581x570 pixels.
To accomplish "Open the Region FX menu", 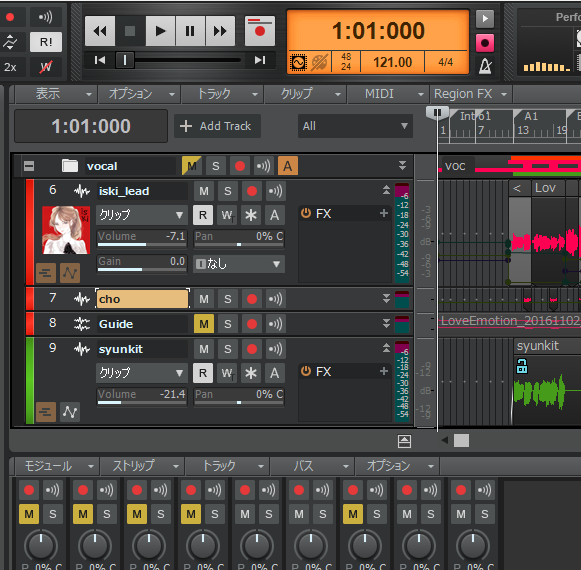I will point(471,94).
